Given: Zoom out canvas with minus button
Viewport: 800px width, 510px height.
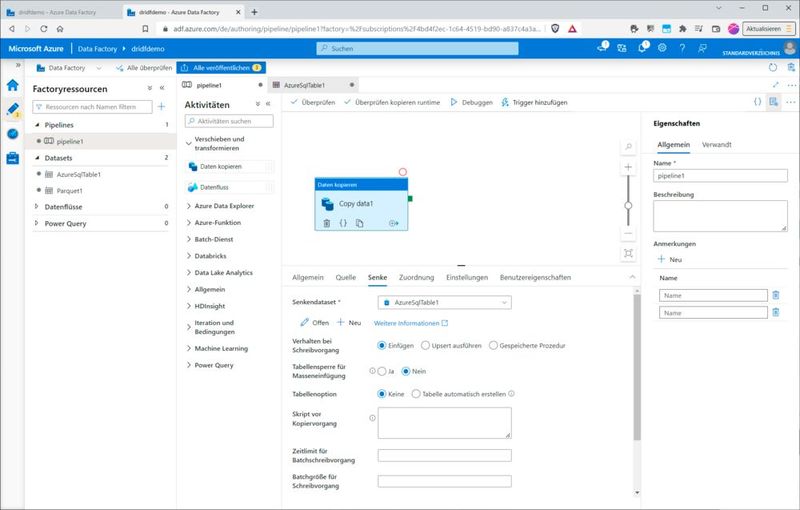Looking at the screenshot, I should pyautogui.click(x=628, y=234).
